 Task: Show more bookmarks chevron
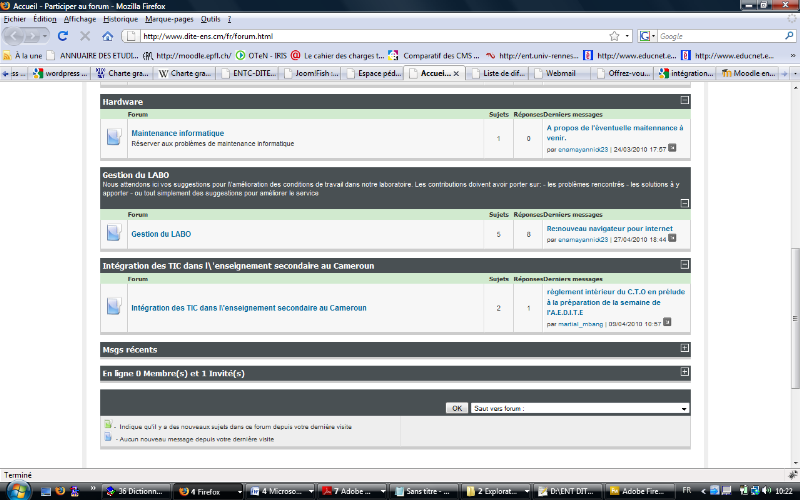(x=793, y=55)
